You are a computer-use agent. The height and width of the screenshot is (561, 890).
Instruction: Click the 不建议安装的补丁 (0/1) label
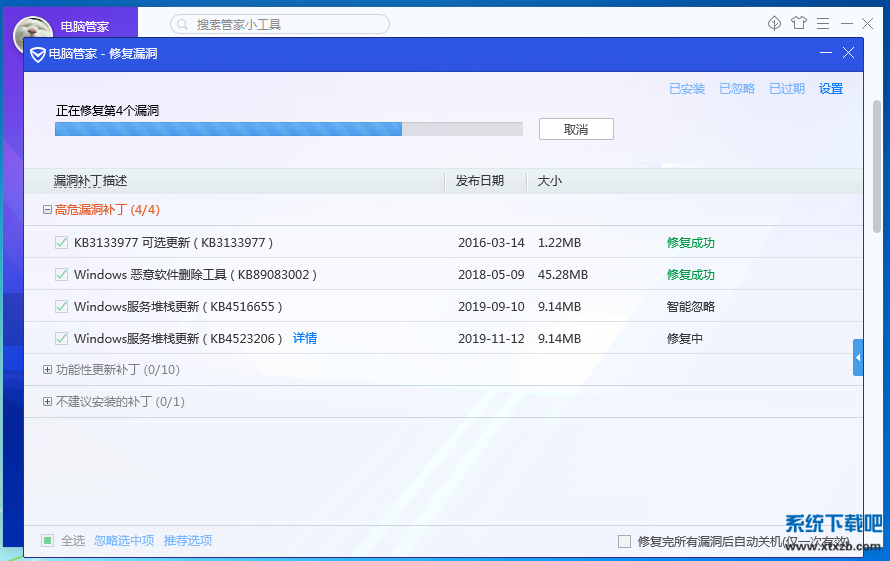coord(120,401)
